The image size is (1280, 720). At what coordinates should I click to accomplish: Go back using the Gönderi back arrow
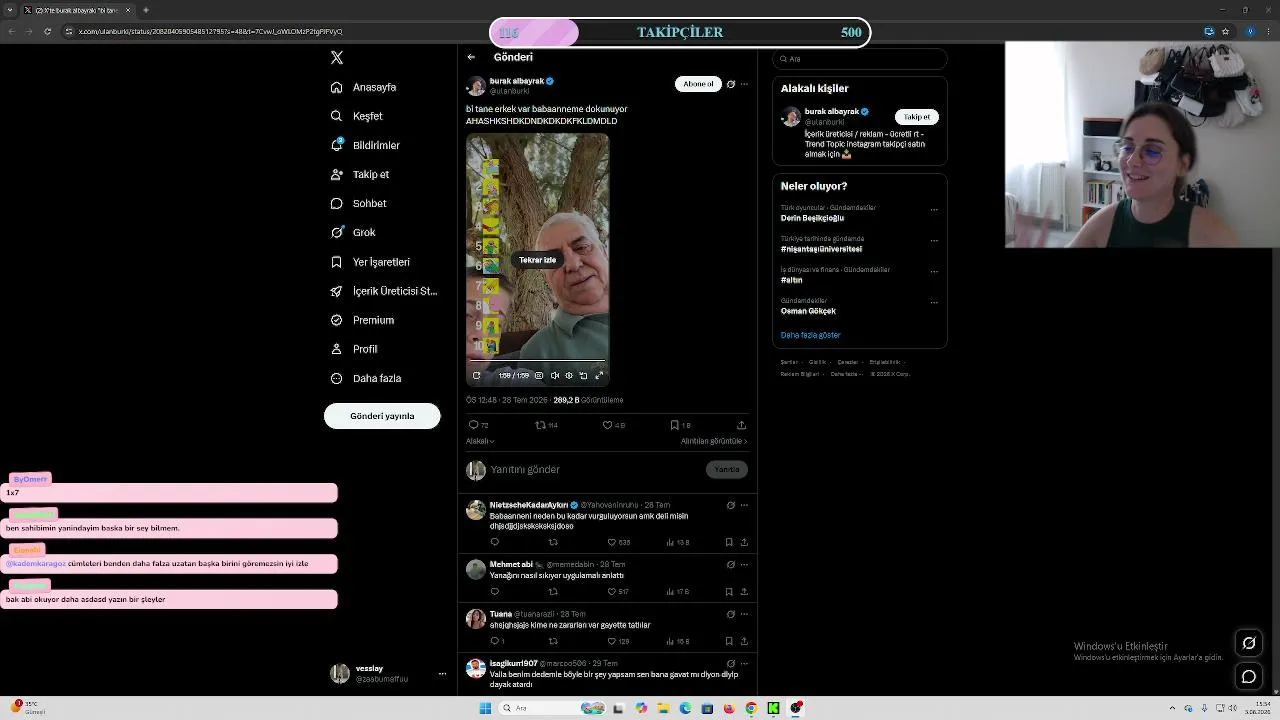tap(471, 57)
